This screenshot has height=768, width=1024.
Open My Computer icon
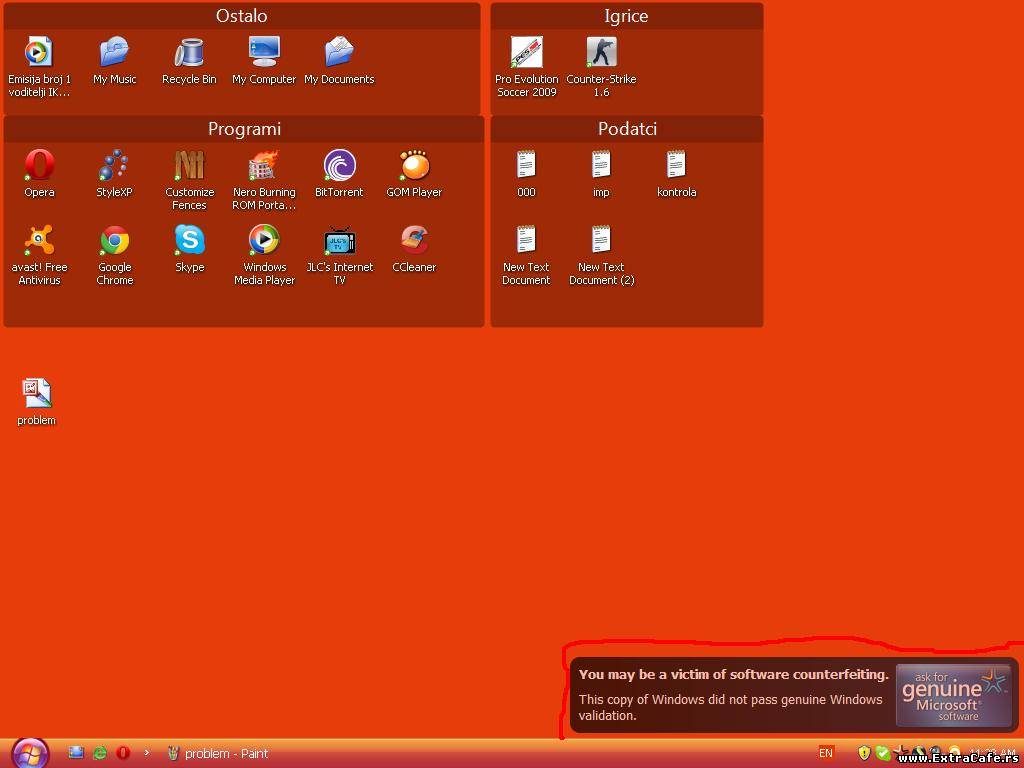(x=264, y=60)
